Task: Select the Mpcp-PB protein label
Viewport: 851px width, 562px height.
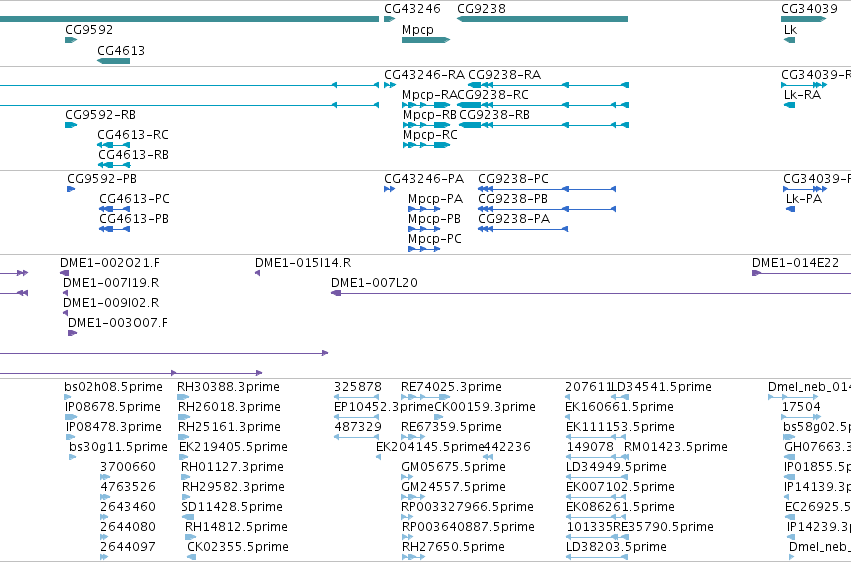Action: click(434, 219)
